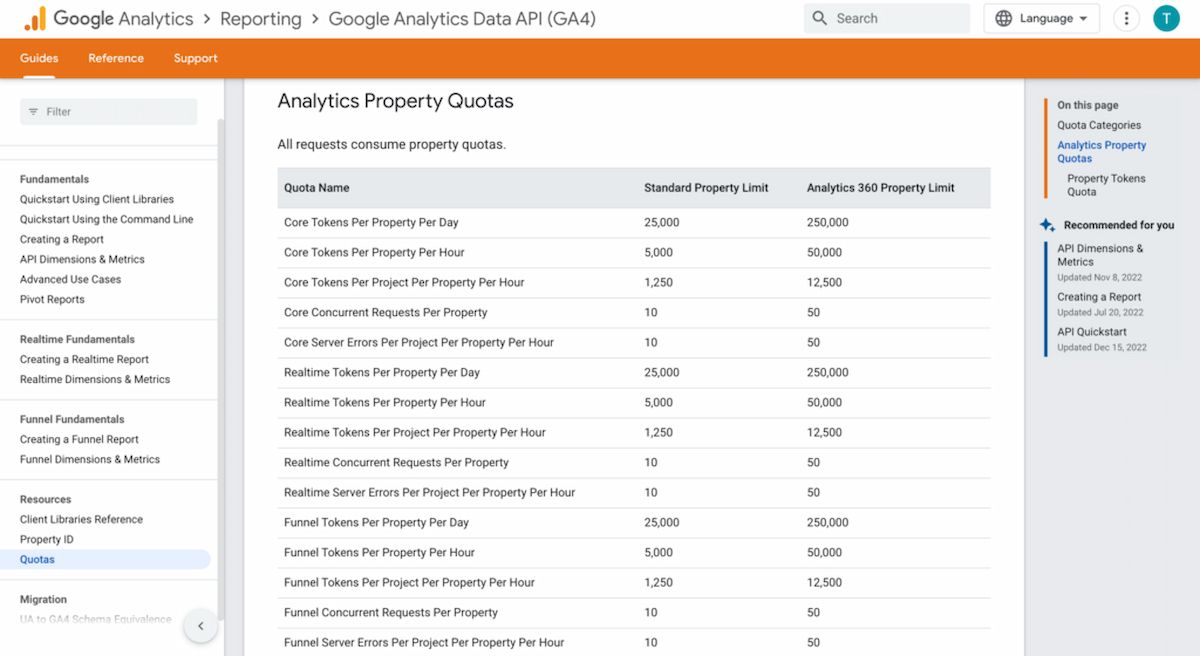The height and width of the screenshot is (656, 1200).
Task: Select Core Server Errors Per Project row
Action: pos(634,342)
